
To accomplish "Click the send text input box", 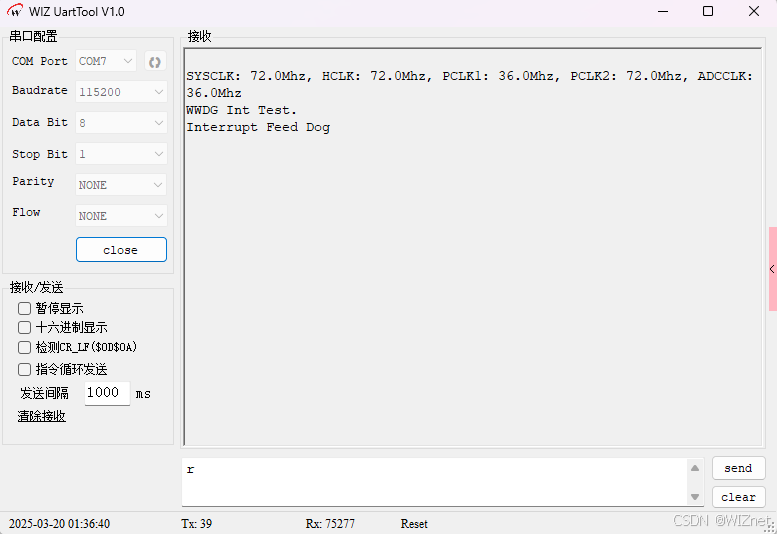I will point(435,482).
